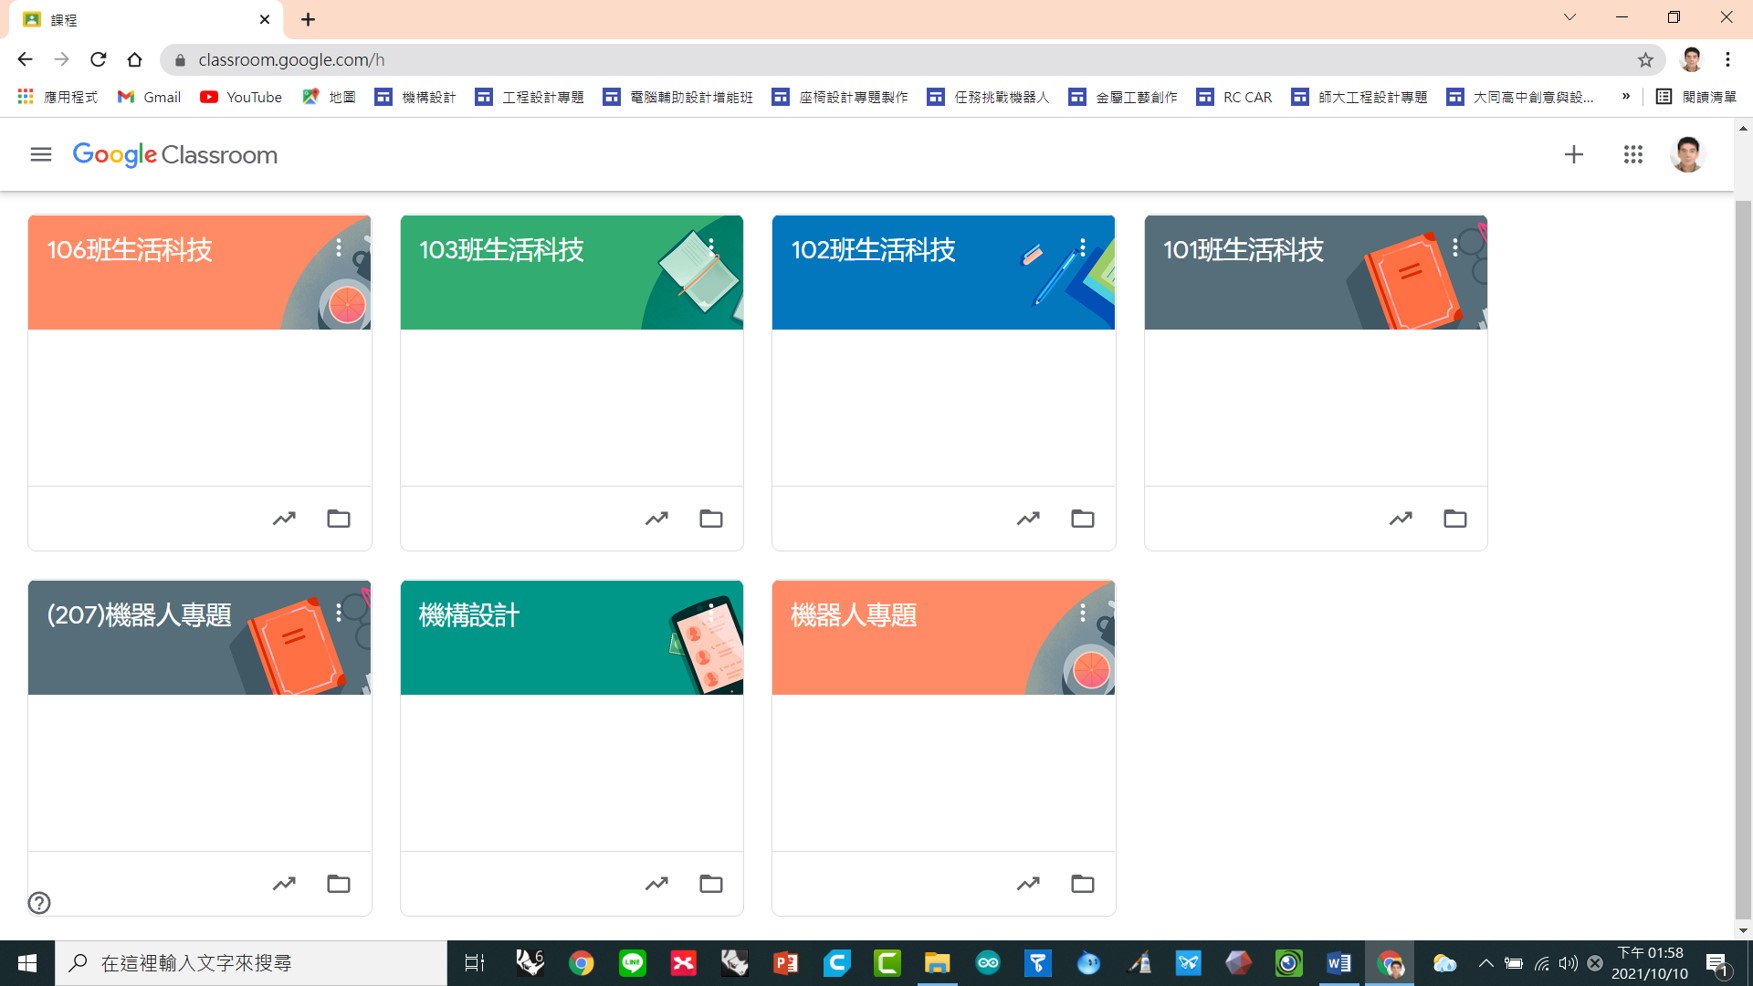Open the 102班生活科技 class
The width and height of the screenshot is (1753, 986).
[873, 250]
